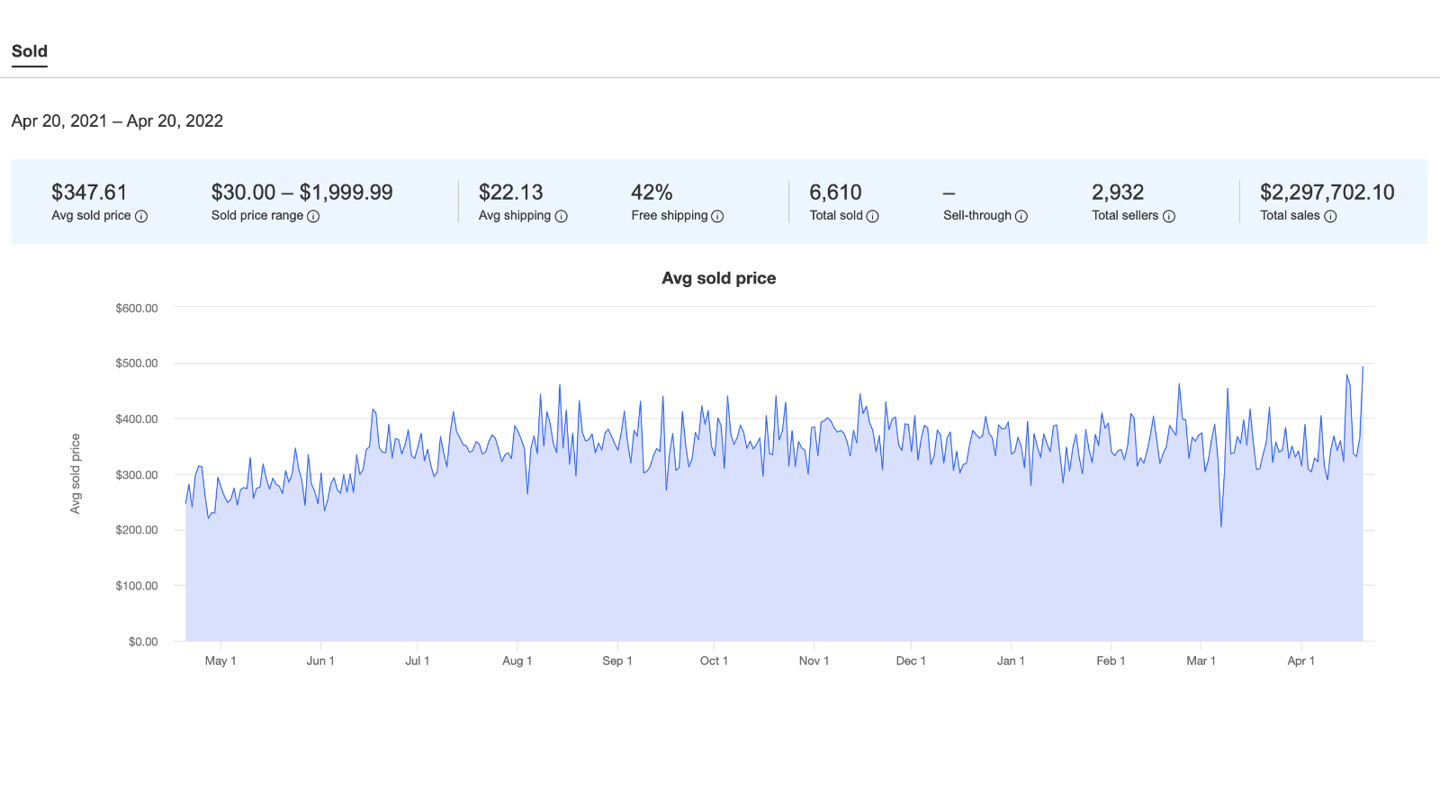Switch to the Sold tab
The width and height of the screenshot is (1440, 810).
click(x=30, y=52)
